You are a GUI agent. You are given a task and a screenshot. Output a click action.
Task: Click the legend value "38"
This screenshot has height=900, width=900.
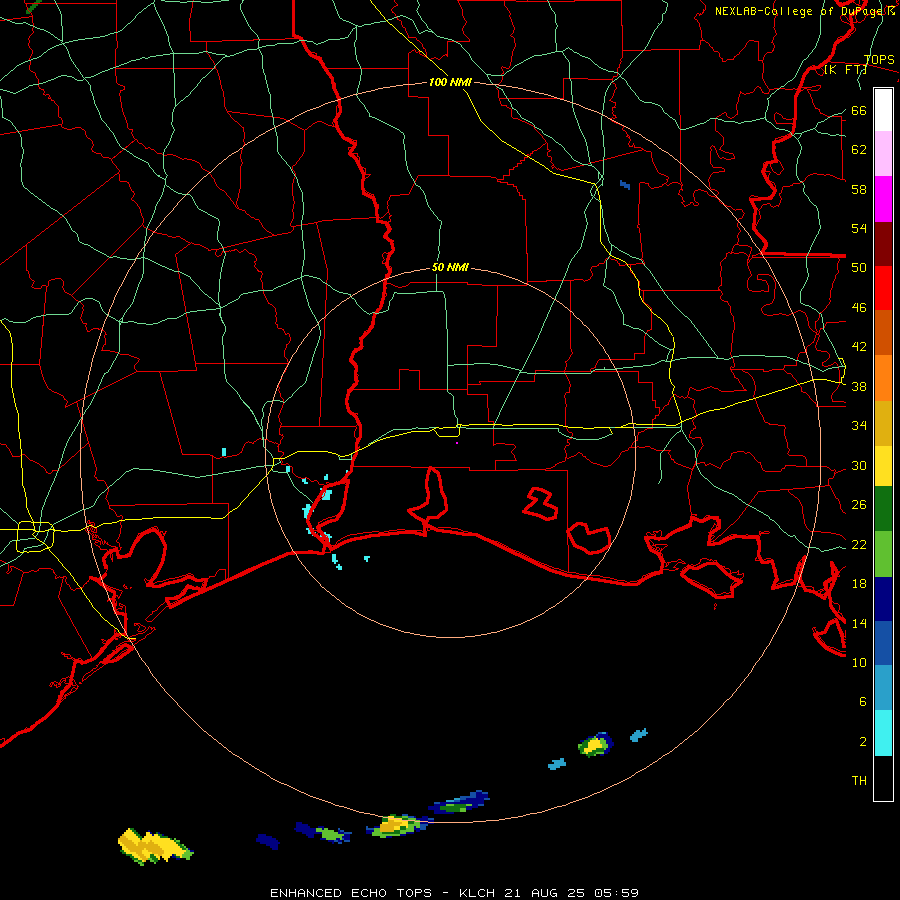859,386
